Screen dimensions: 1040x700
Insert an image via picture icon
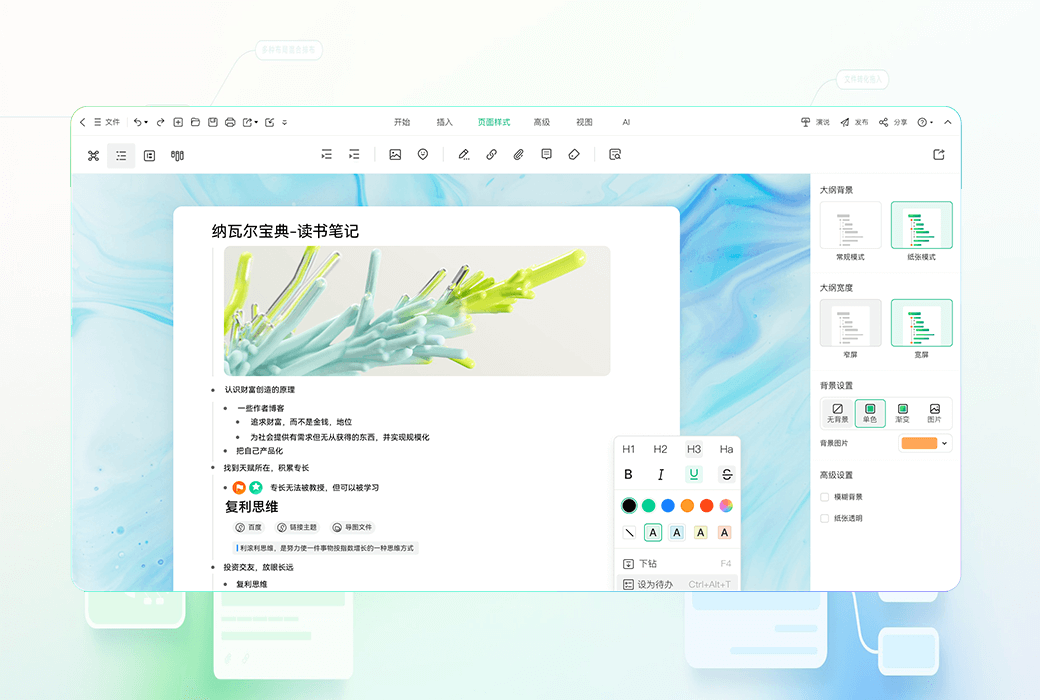pos(395,155)
